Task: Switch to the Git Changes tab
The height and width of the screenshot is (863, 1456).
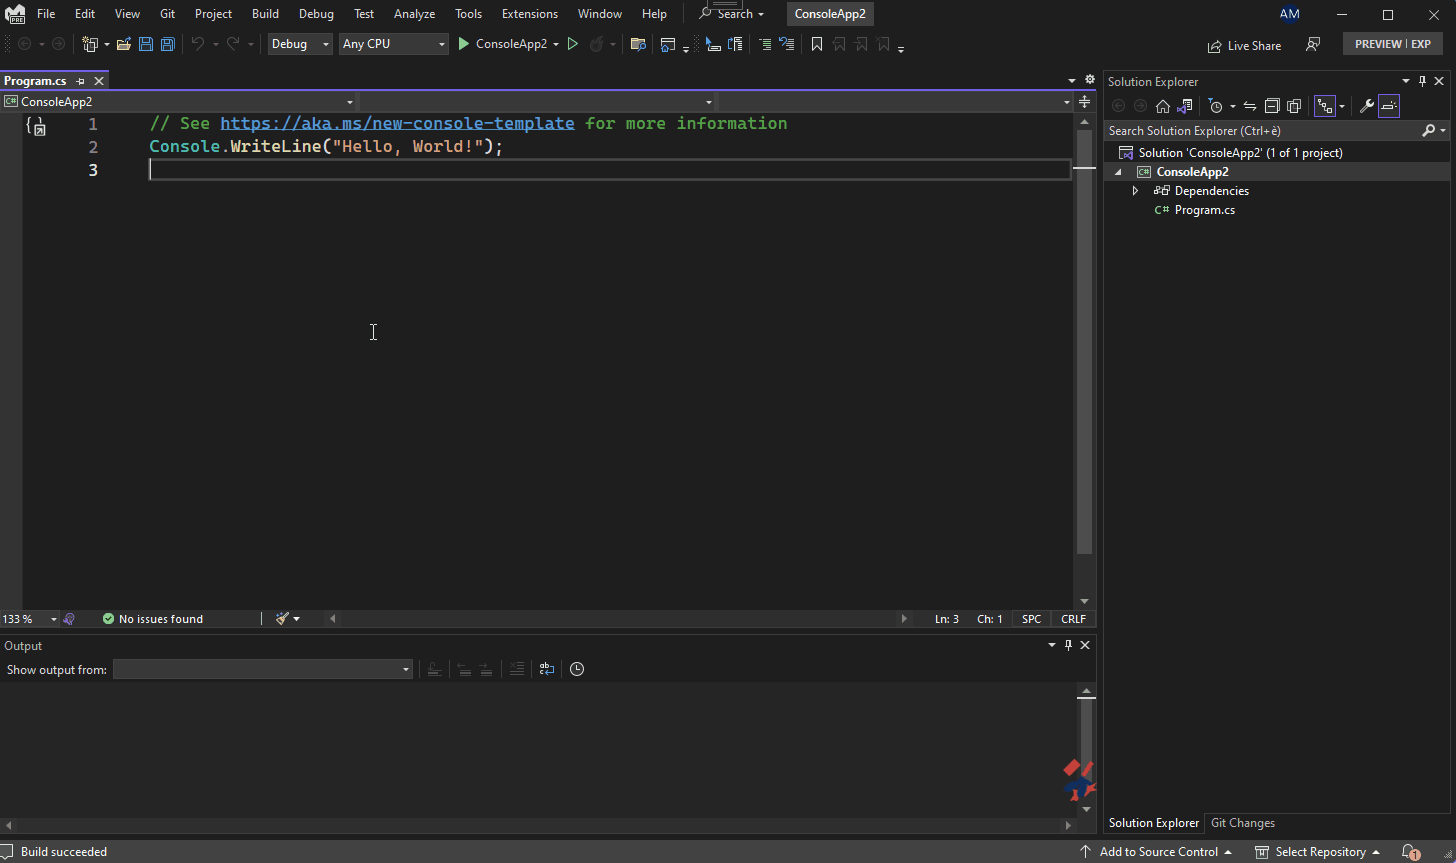Action: 1242,822
